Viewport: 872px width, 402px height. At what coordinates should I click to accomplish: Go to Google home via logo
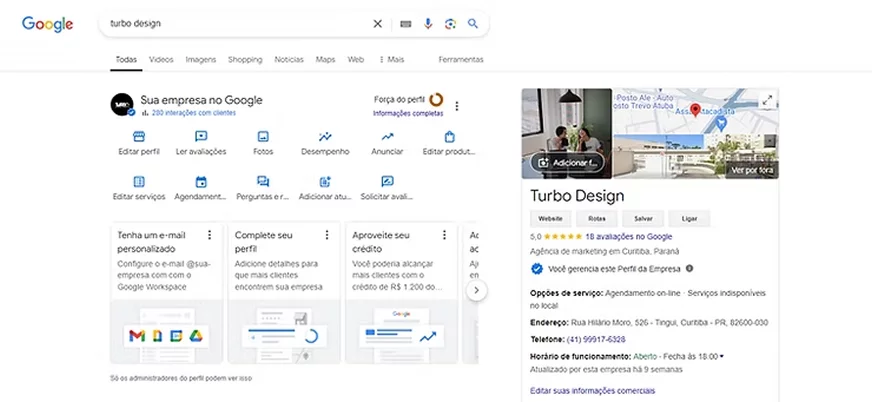point(47,24)
